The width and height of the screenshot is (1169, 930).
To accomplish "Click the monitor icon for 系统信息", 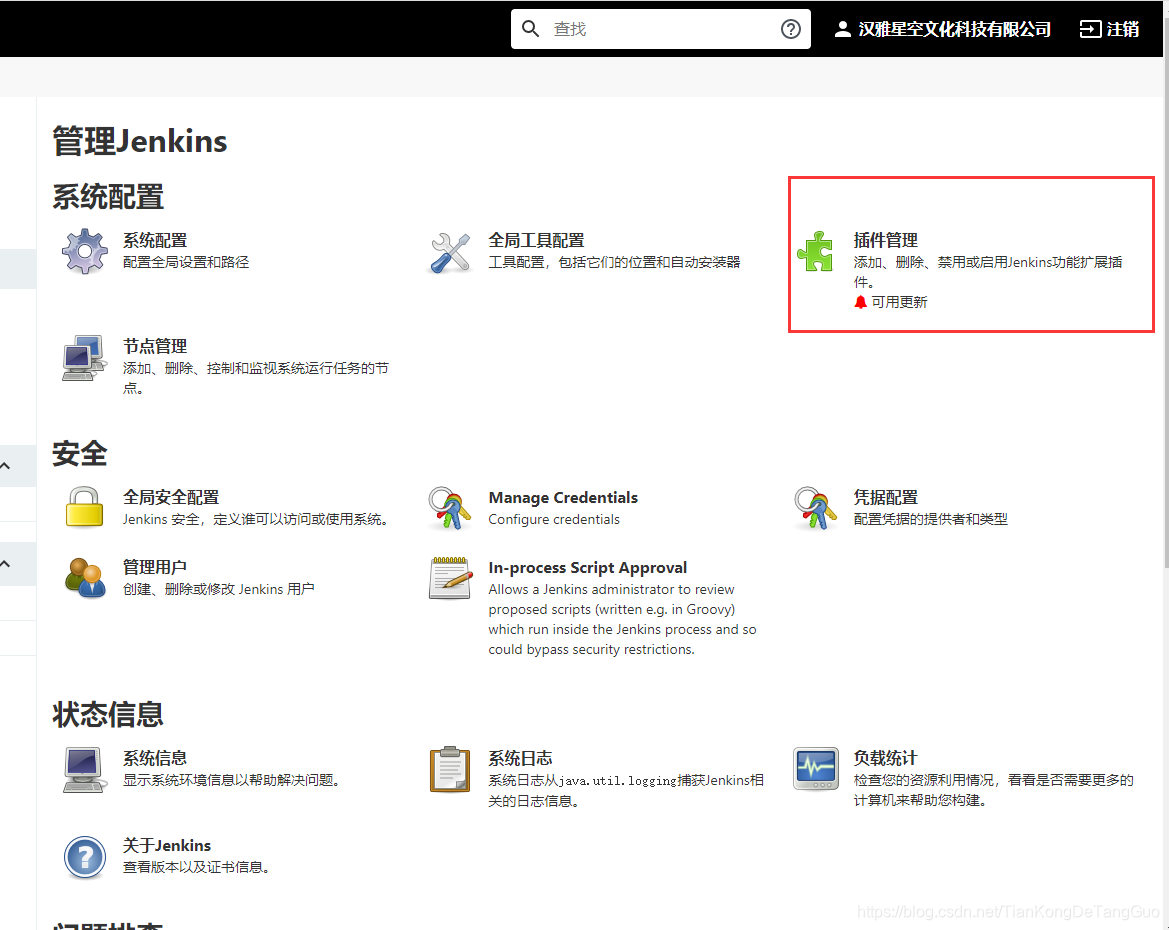I will point(84,770).
